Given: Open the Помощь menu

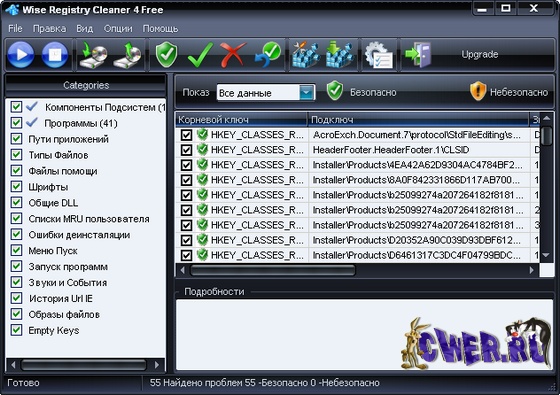Looking at the screenshot, I should pos(160,29).
